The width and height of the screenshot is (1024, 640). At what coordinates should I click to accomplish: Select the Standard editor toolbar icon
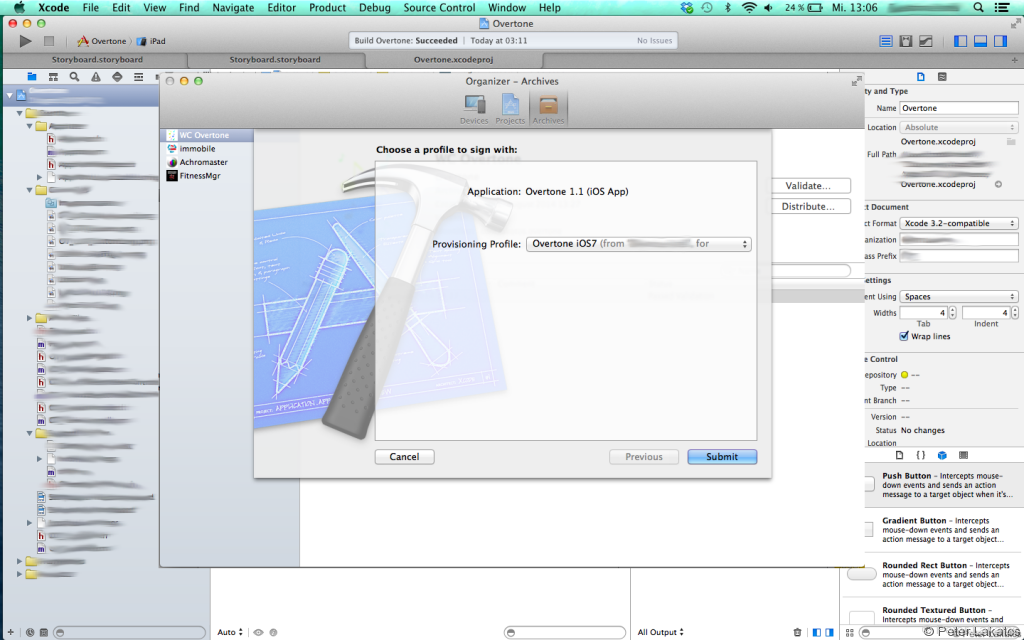pyautogui.click(x=886, y=41)
